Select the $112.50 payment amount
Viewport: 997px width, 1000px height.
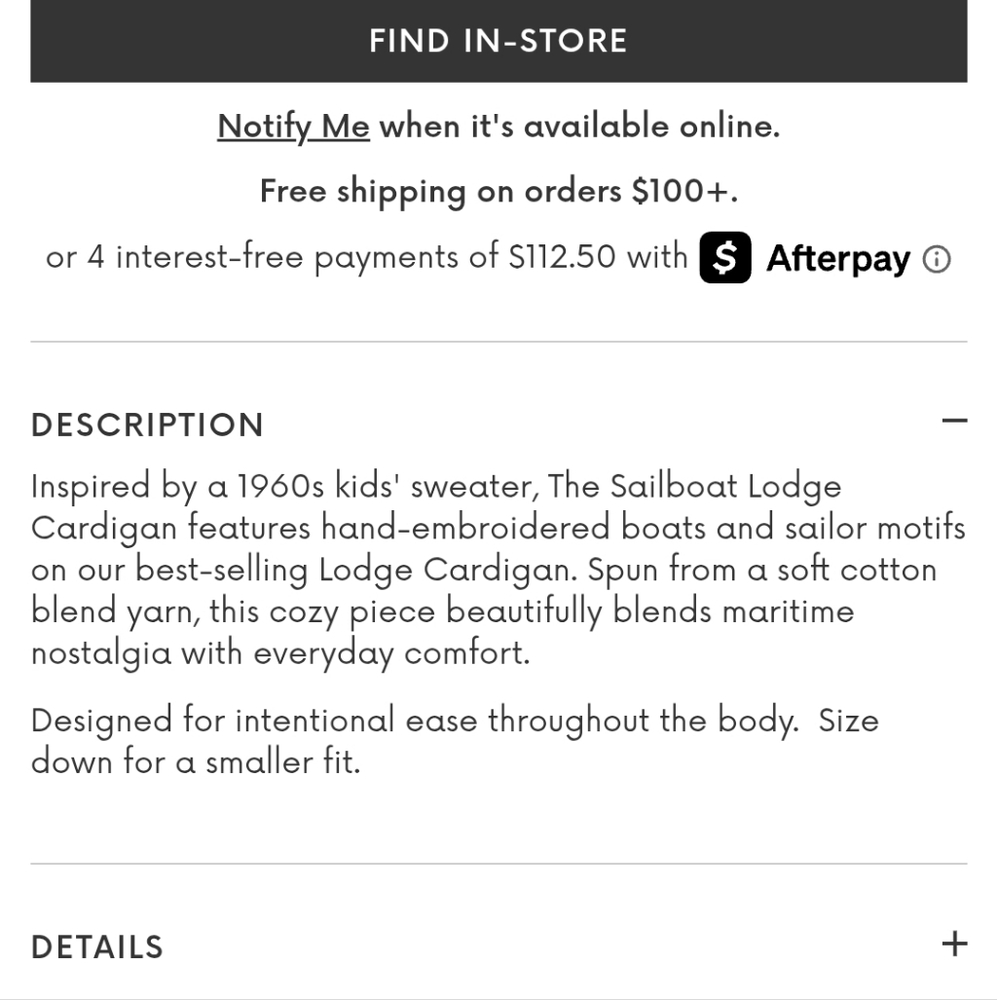562,257
